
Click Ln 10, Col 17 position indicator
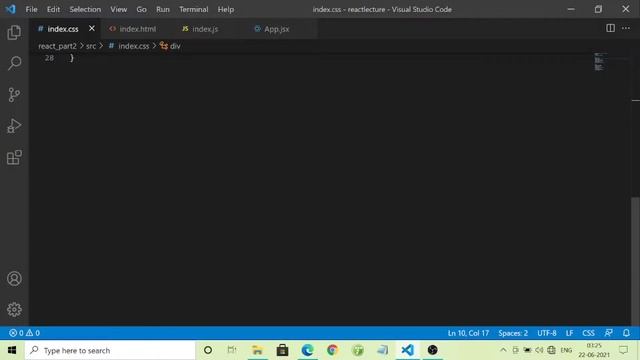pos(468,333)
